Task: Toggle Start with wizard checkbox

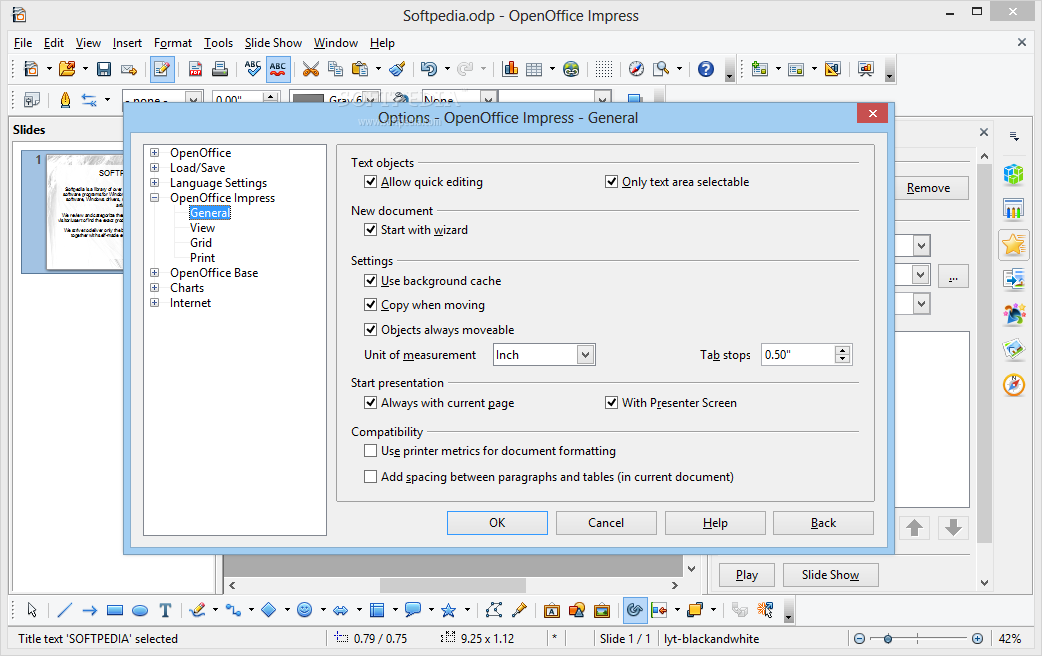Action: tap(371, 229)
